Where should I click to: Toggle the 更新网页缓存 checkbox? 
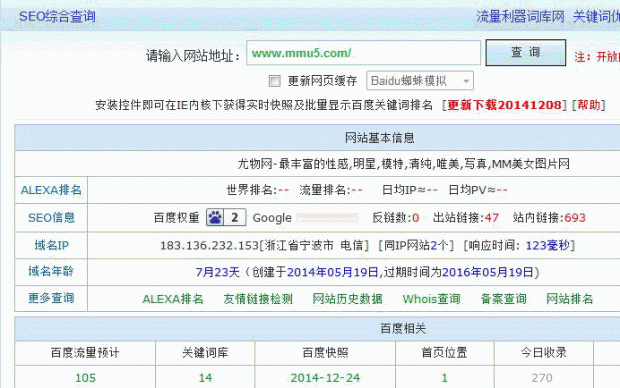pyautogui.click(x=274, y=81)
